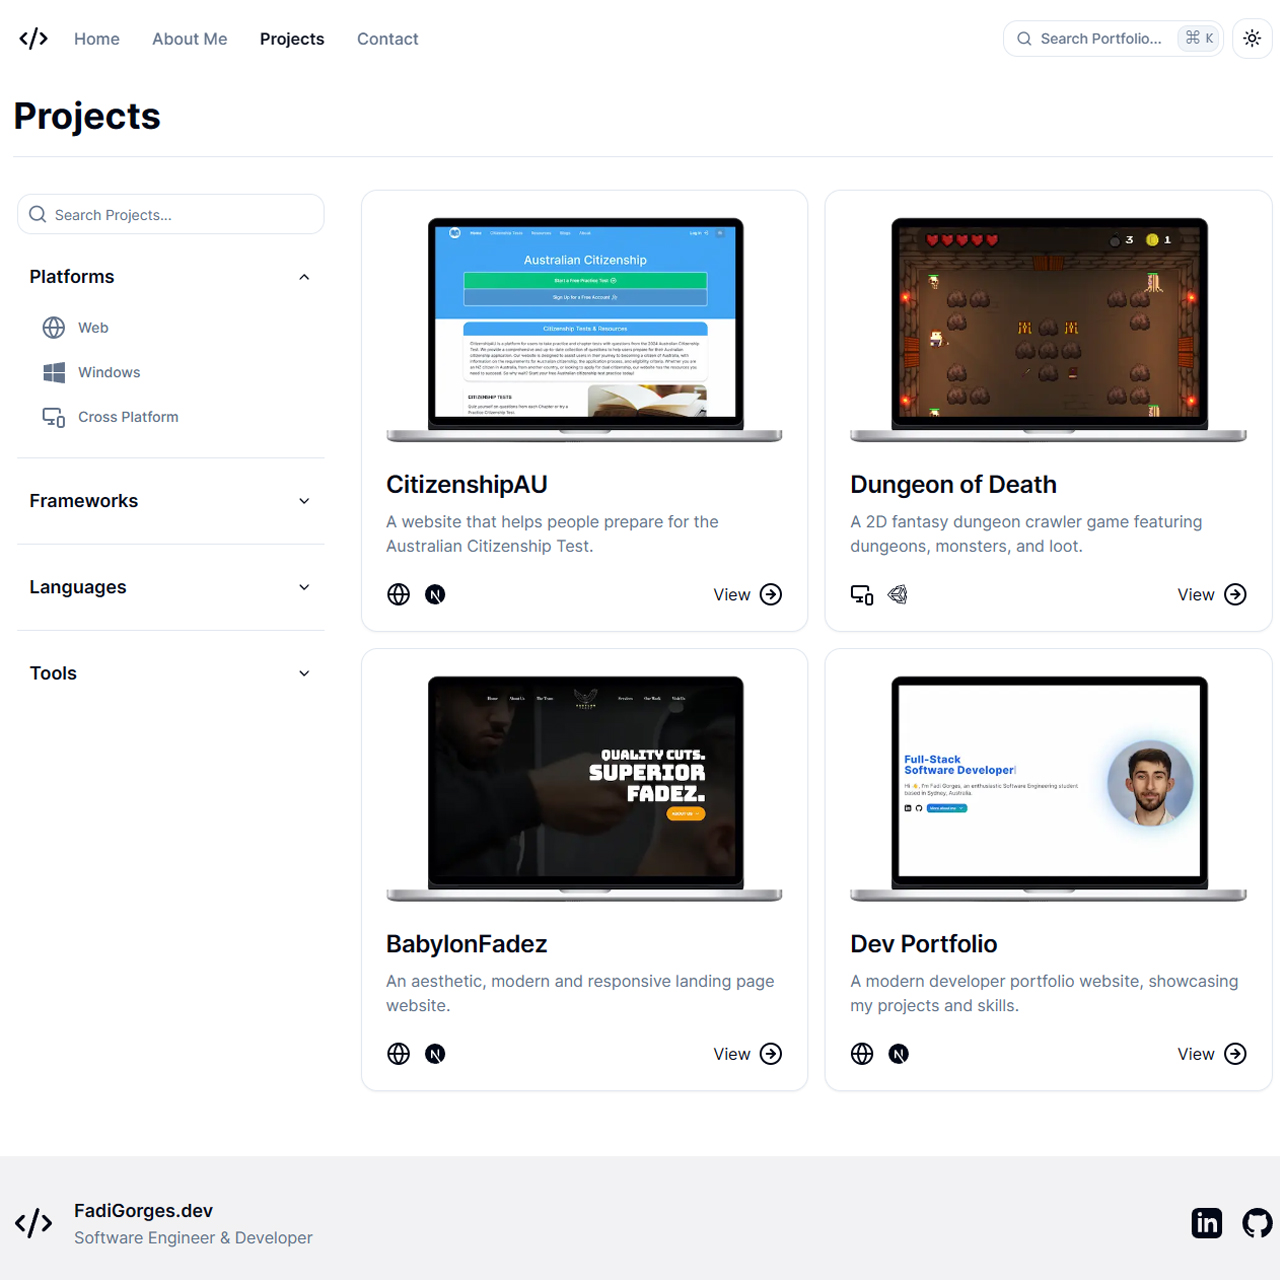The height and width of the screenshot is (1280, 1280).
Task: Click the footer code-bracket logo
Action: tap(33, 1223)
